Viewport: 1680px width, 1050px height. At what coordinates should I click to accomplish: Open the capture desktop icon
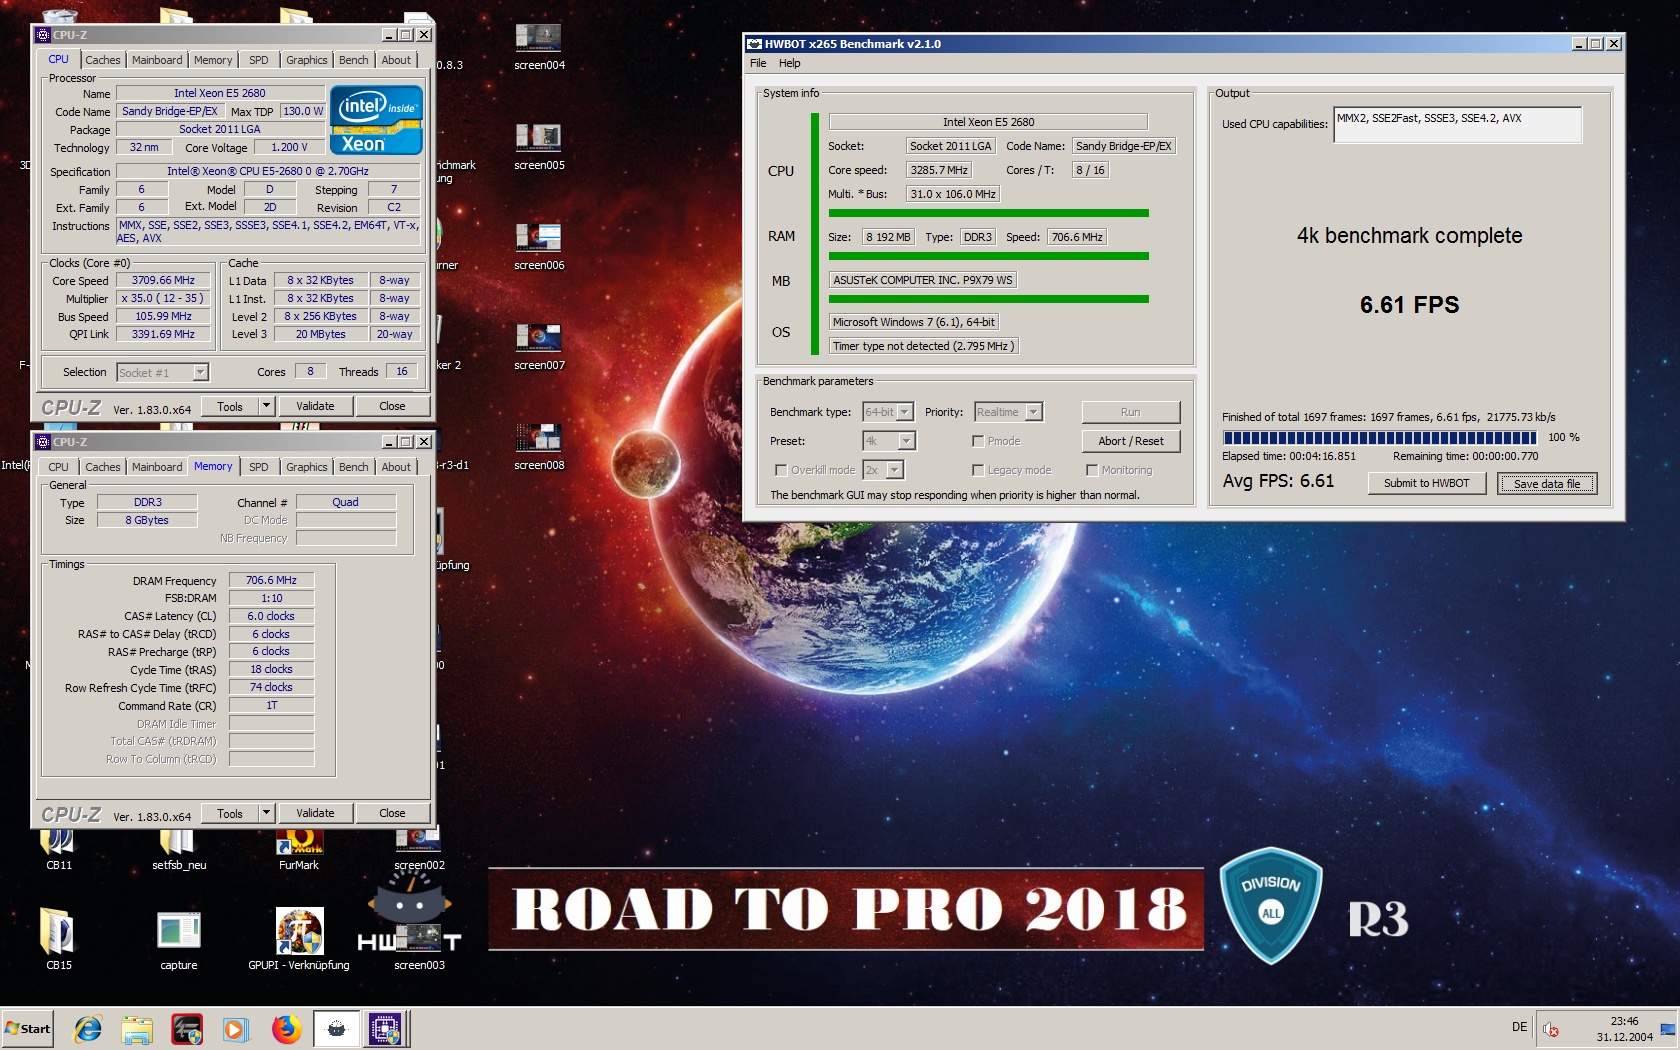click(x=179, y=938)
